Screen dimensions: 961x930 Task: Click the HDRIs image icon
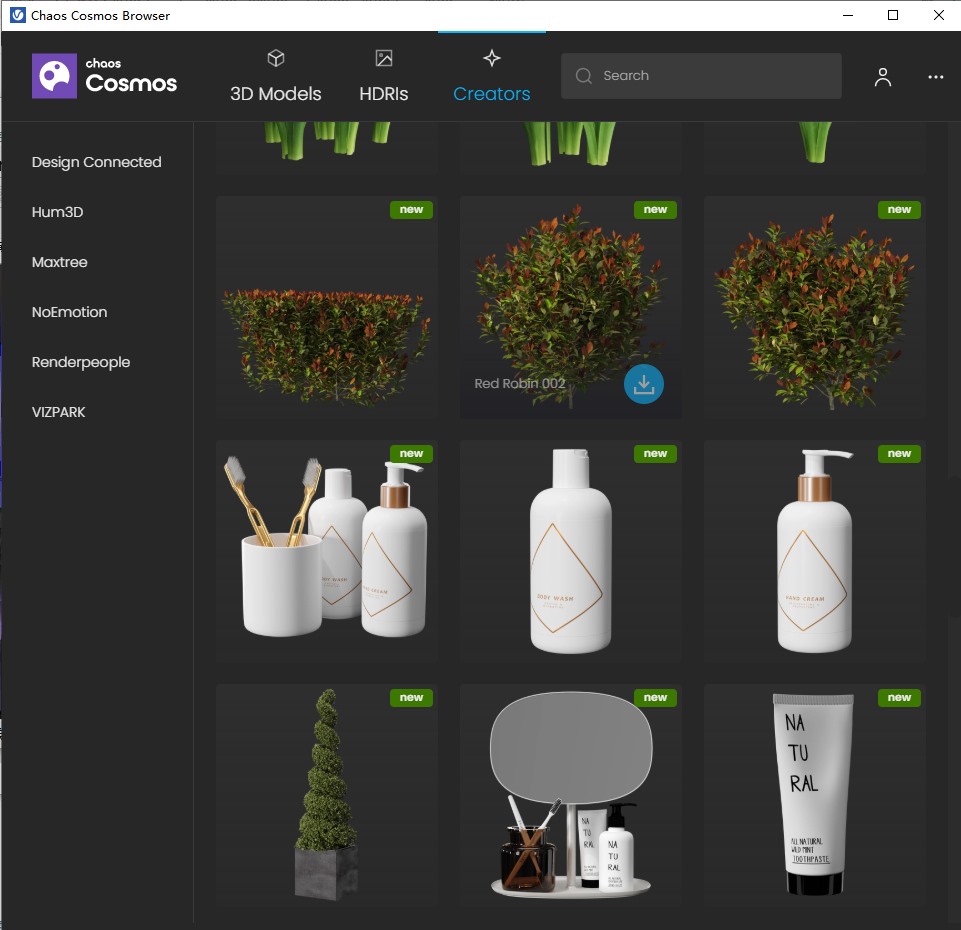pyautogui.click(x=384, y=58)
